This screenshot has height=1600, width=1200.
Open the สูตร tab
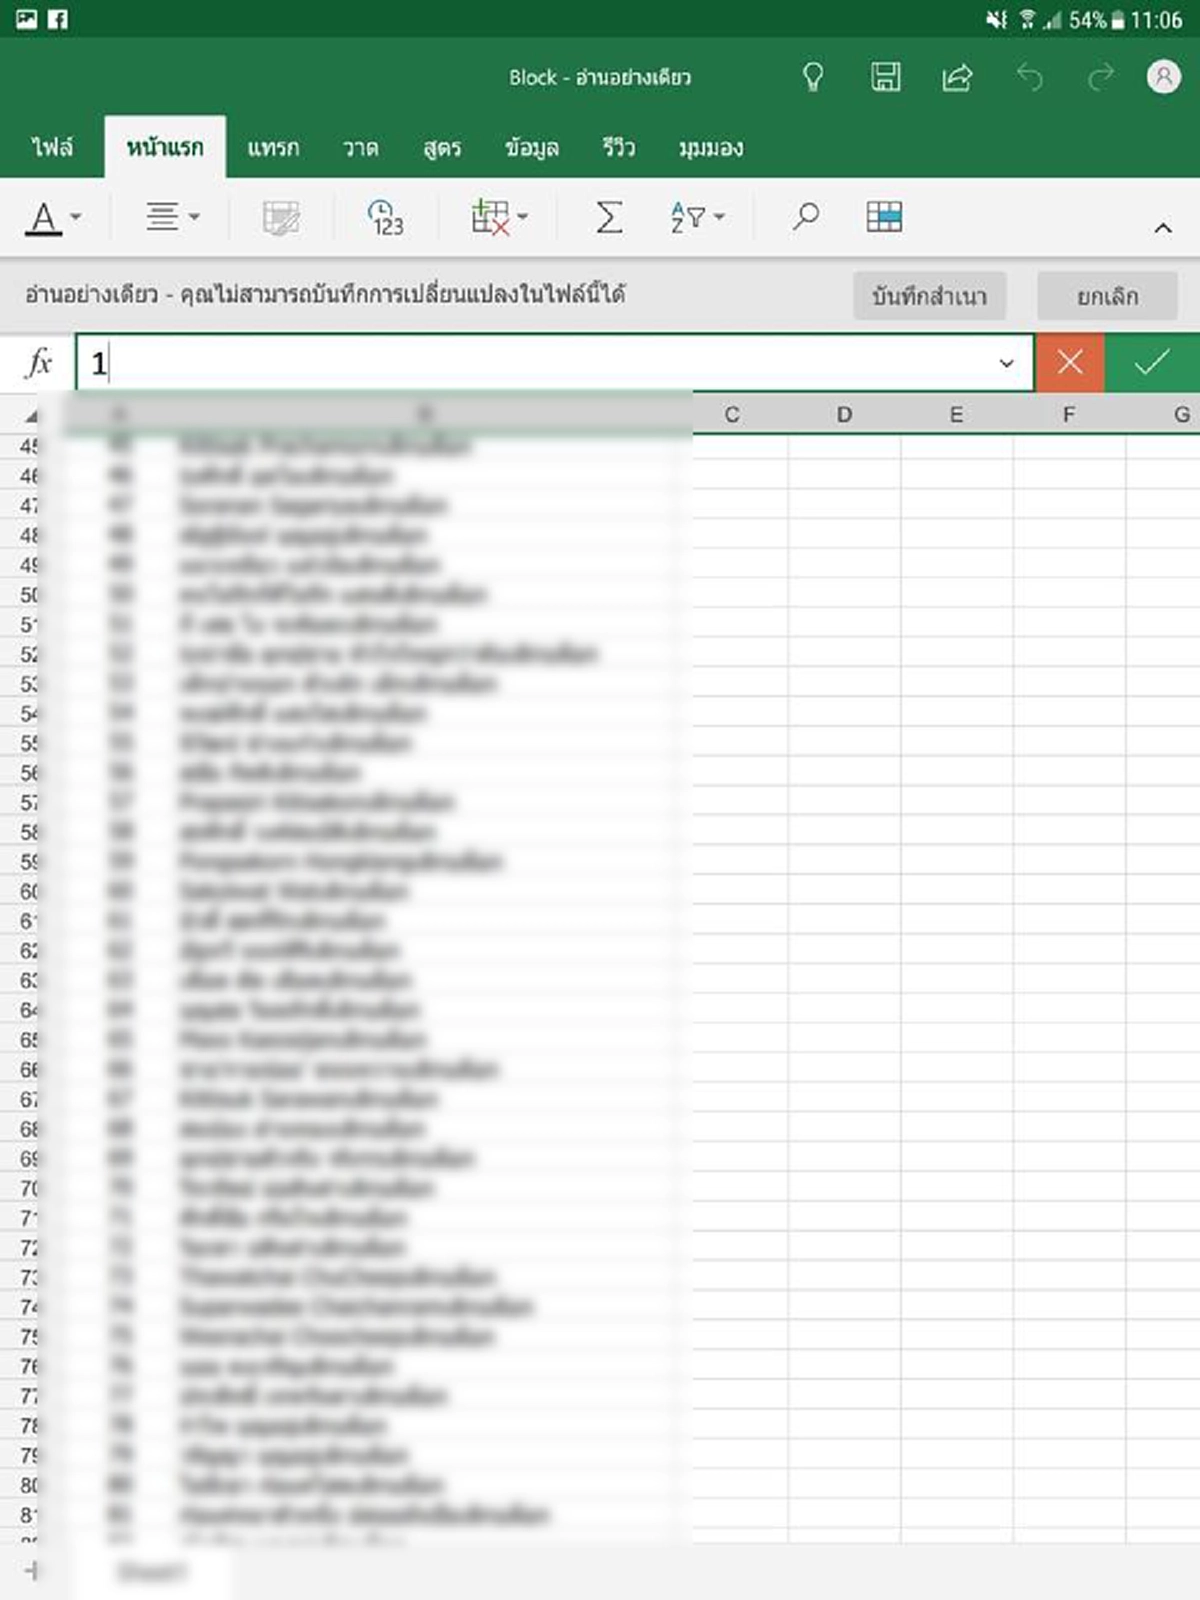click(442, 148)
